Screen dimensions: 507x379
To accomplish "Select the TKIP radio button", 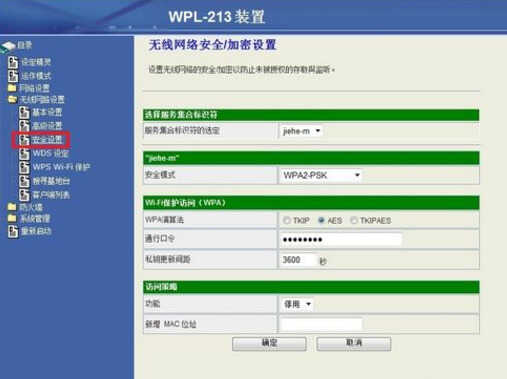I will [286, 220].
